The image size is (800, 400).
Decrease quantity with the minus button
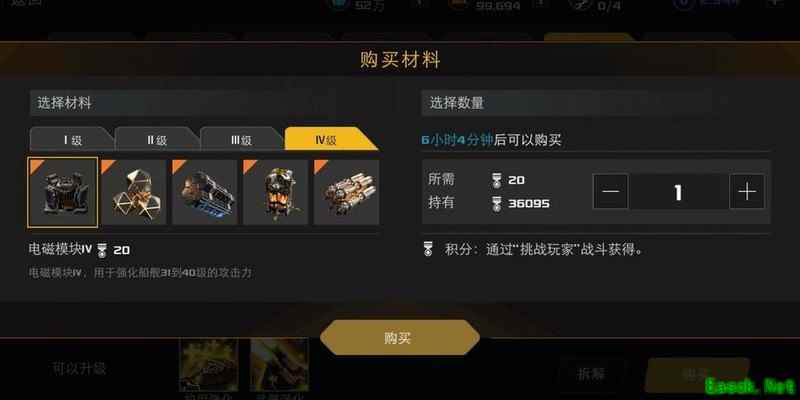tap(610, 192)
